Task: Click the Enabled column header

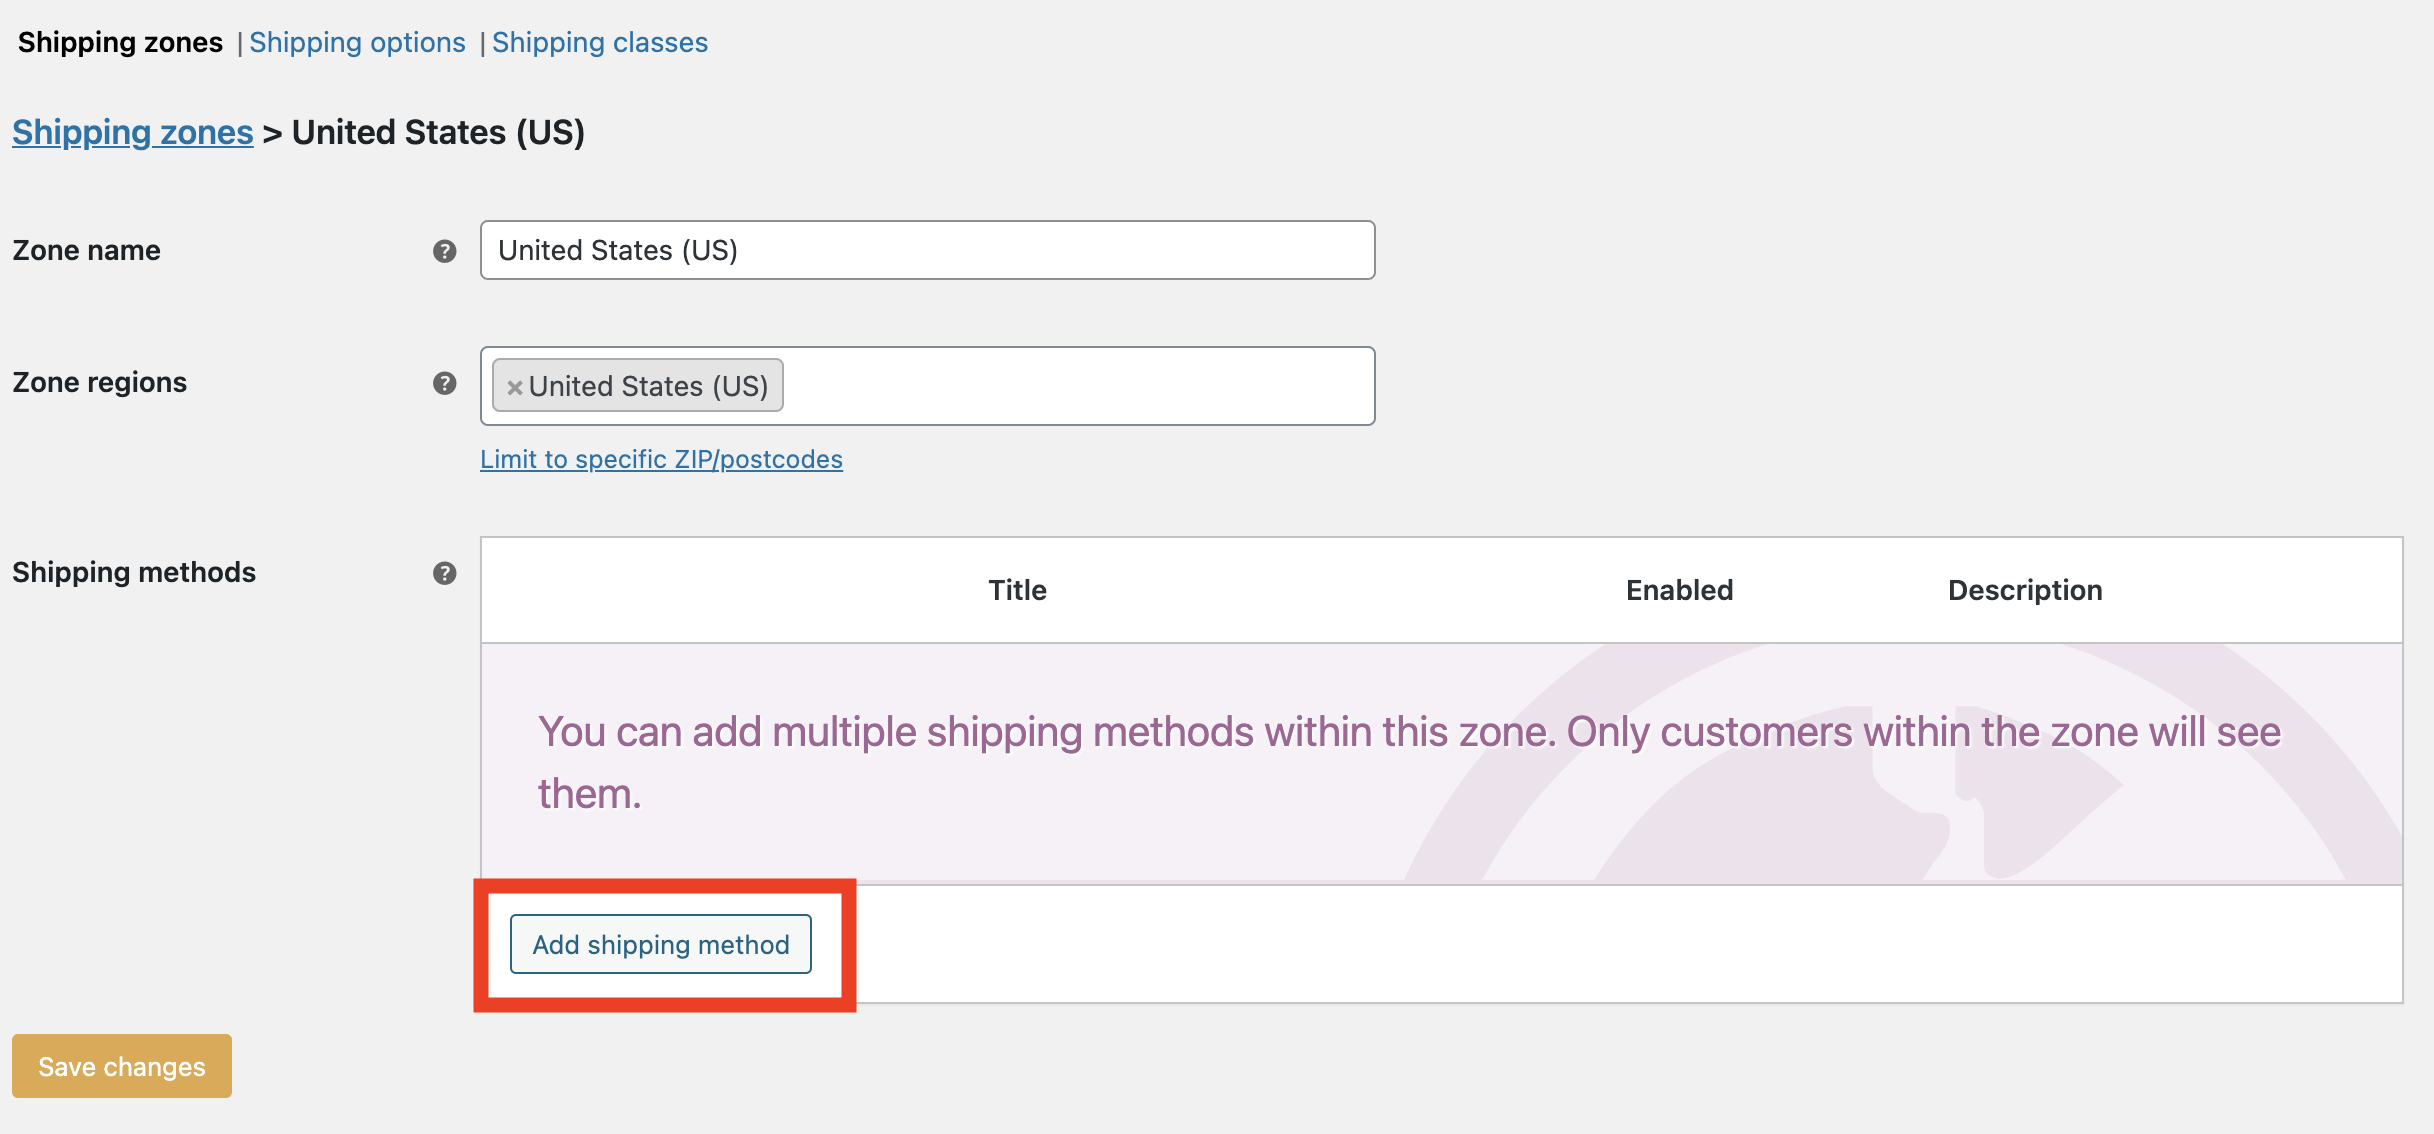Action: coord(1680,590)
